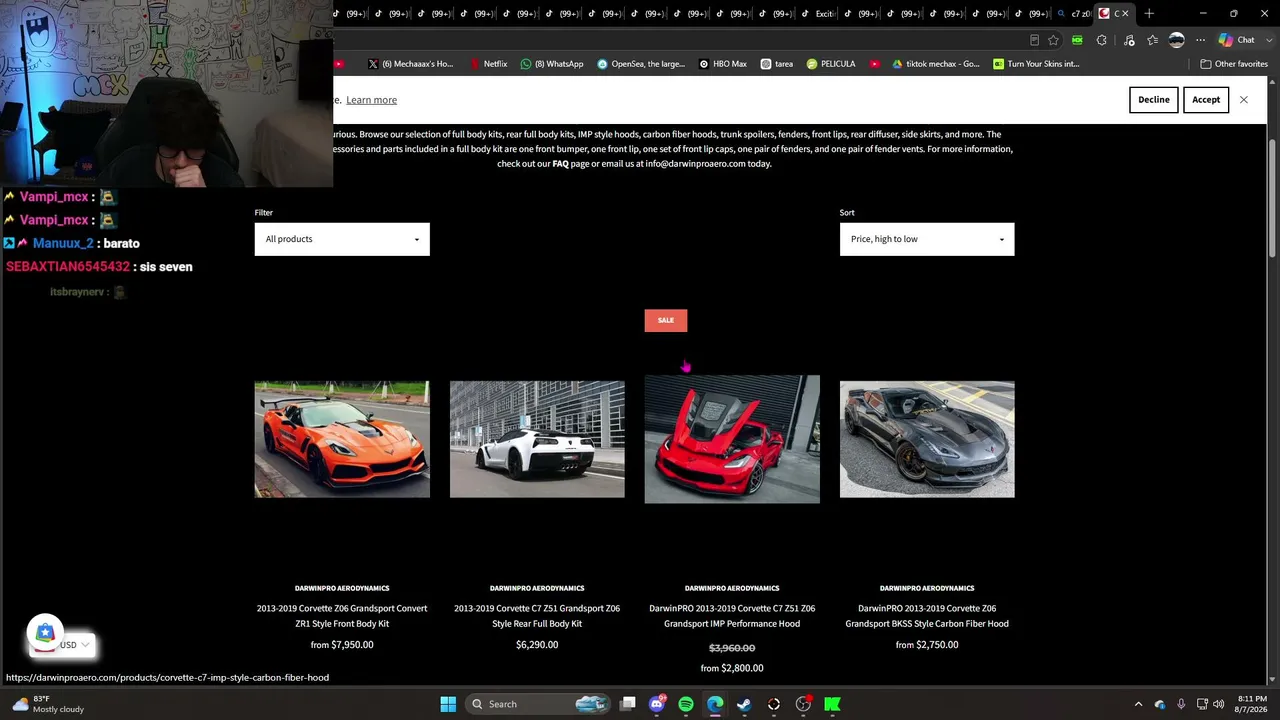Viewport: 1280px width, 720px height.
Task: Open the OneDrive tray icon
Action: coord(1160,704)
